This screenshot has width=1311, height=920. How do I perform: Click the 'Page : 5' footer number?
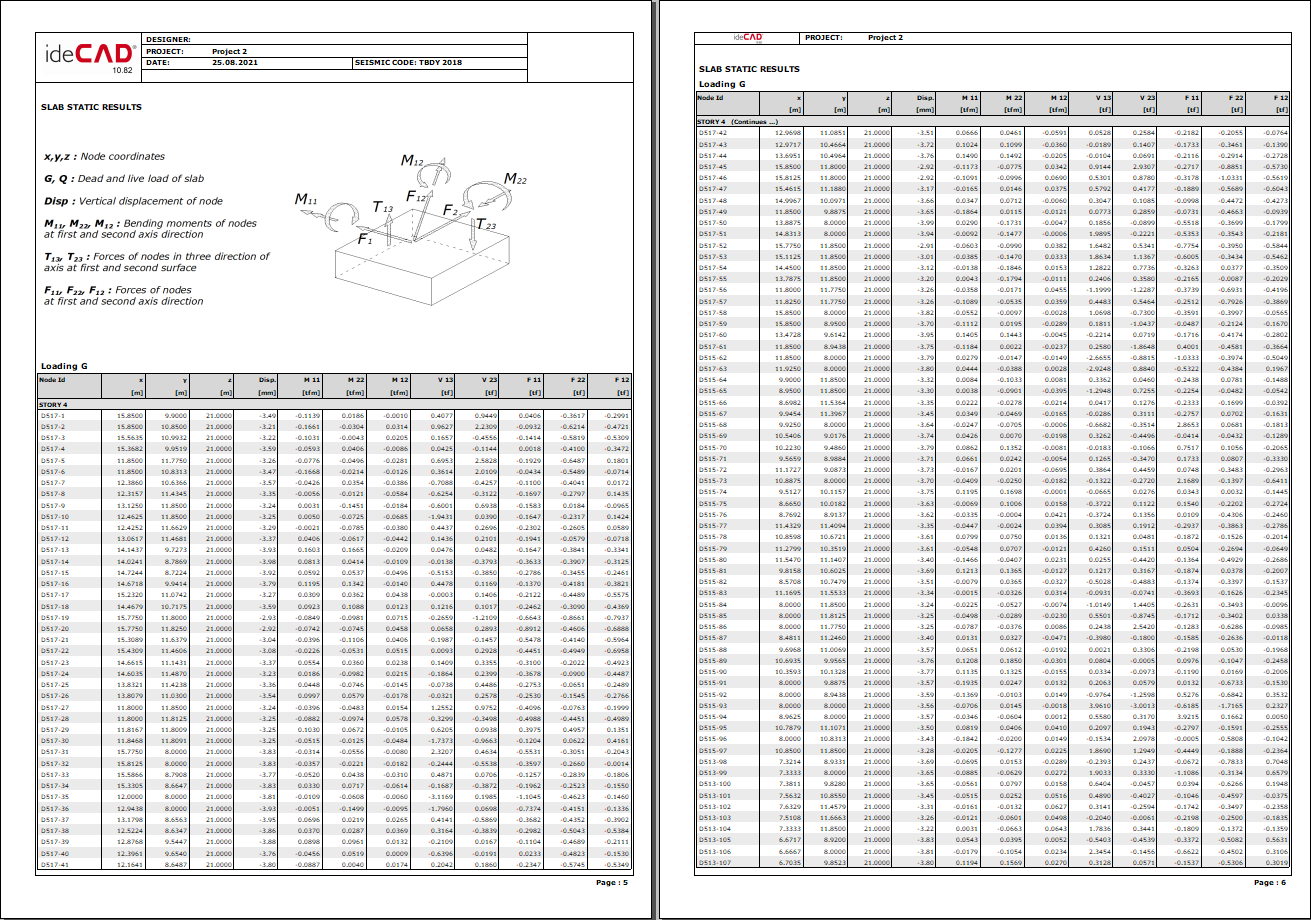[x=612, y=883]
